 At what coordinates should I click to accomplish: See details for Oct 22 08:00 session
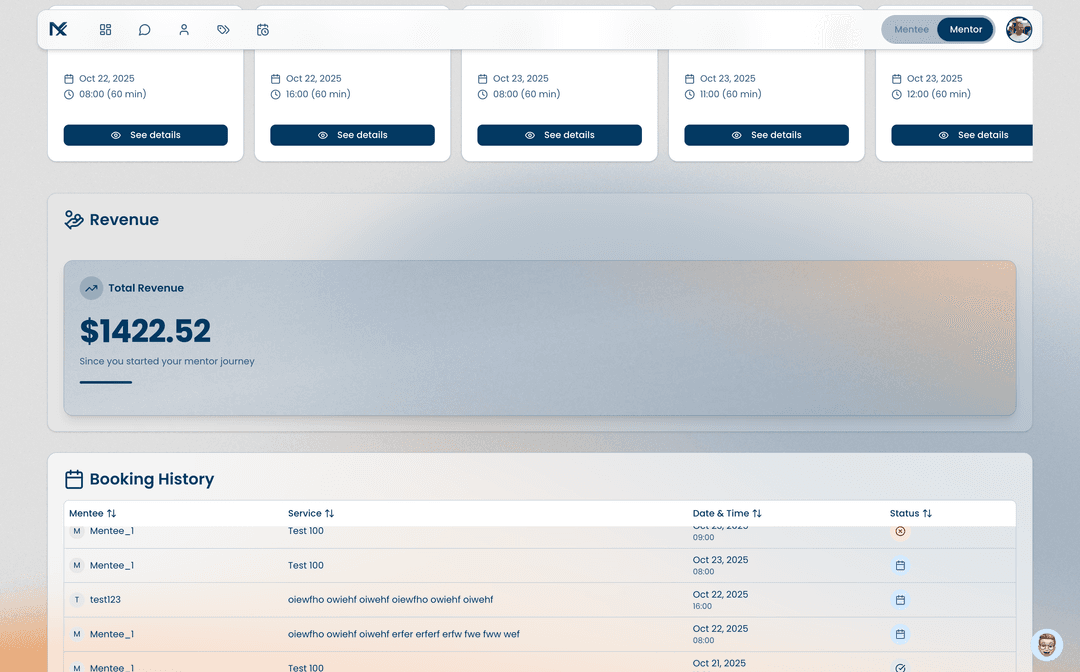click(146, 135)
